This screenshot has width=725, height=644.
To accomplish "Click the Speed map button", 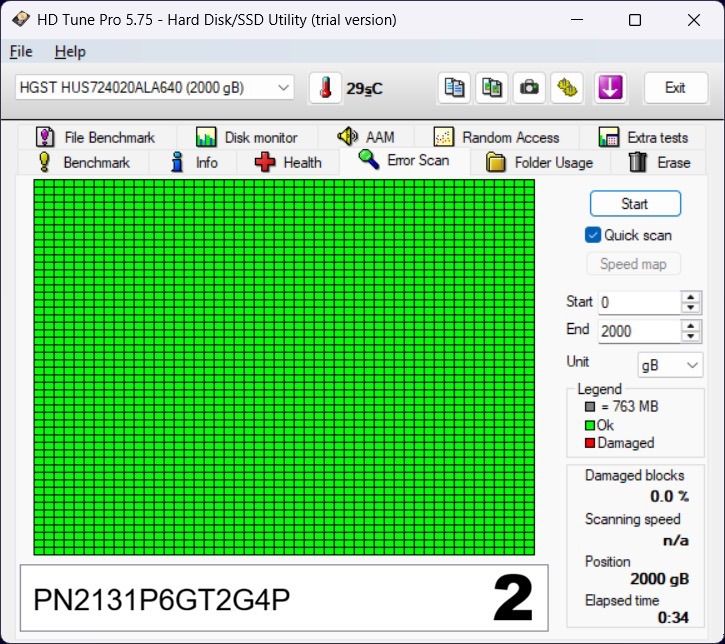I will (x=633, y=264).
